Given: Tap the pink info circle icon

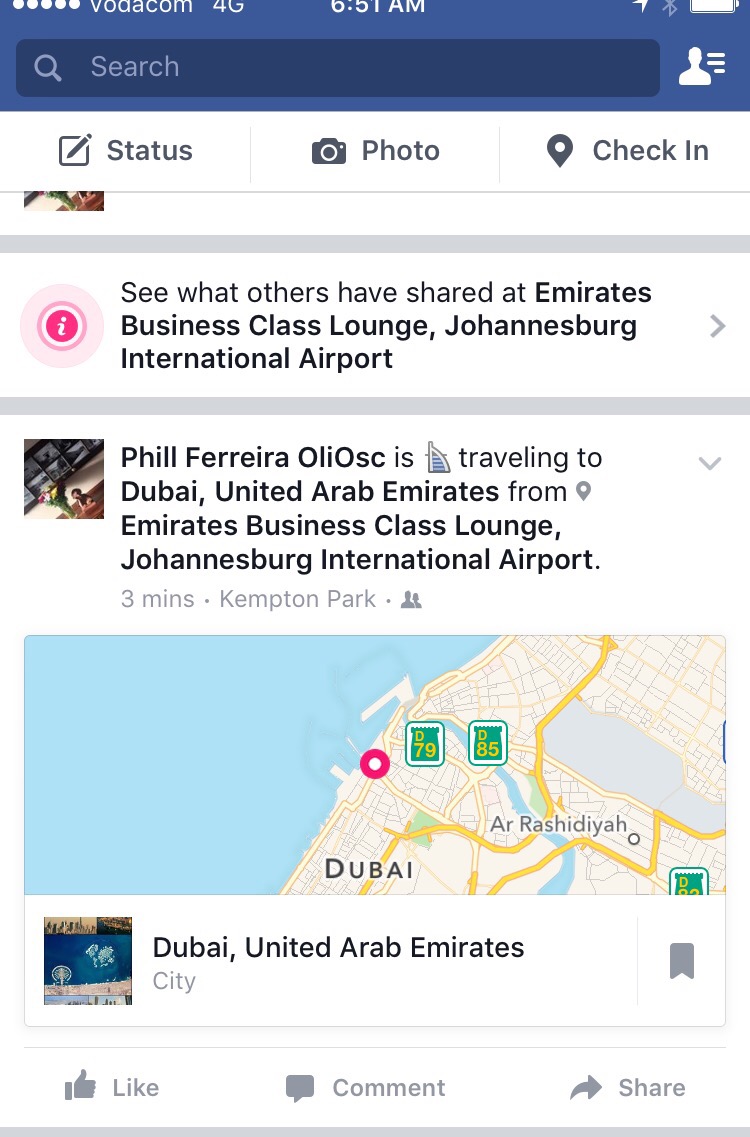Looking at the screenshot, I should [x=62, y=326].
